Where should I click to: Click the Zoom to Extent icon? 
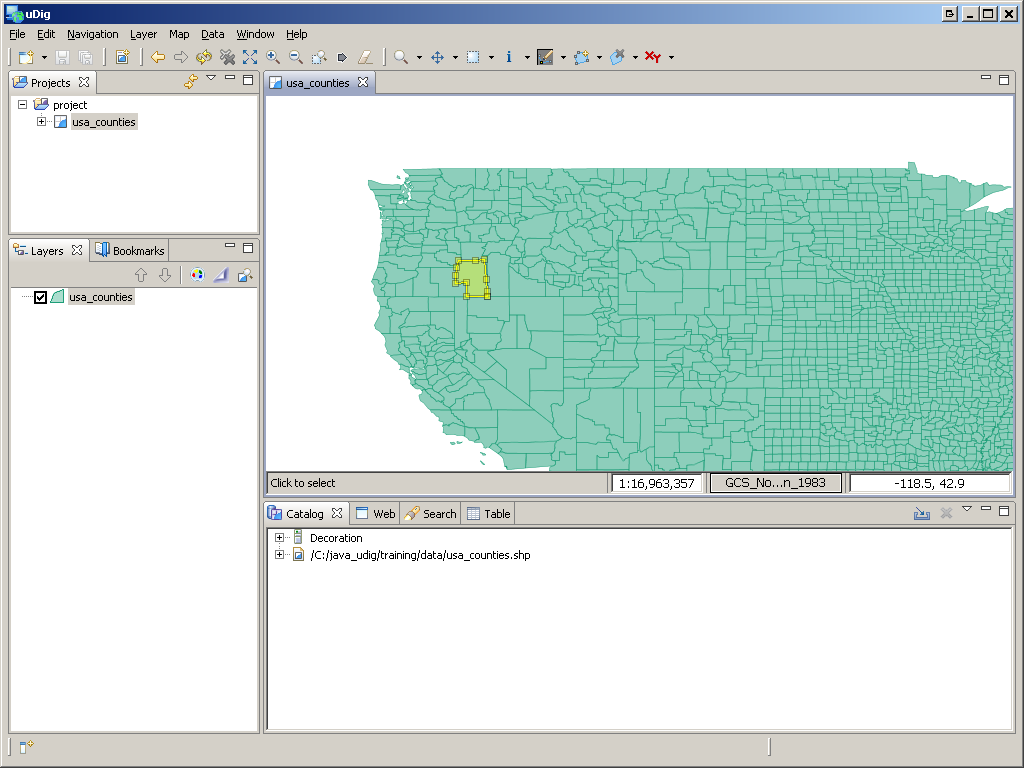click(250, 57)
